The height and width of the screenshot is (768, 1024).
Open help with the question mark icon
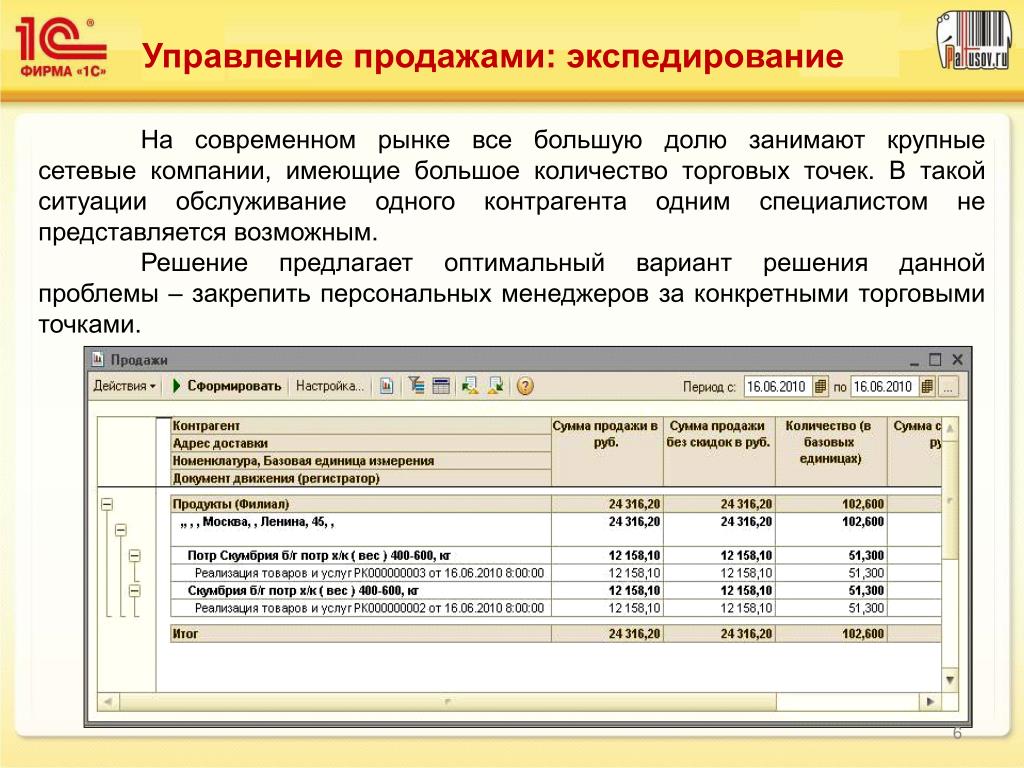coord(525,386)
